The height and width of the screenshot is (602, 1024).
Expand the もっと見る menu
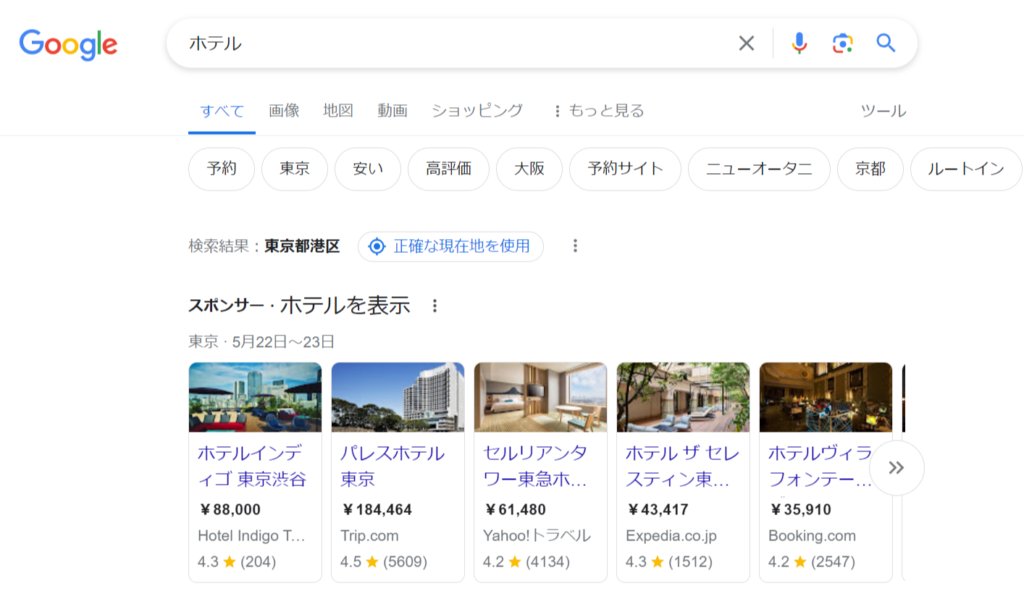point(598,111)
